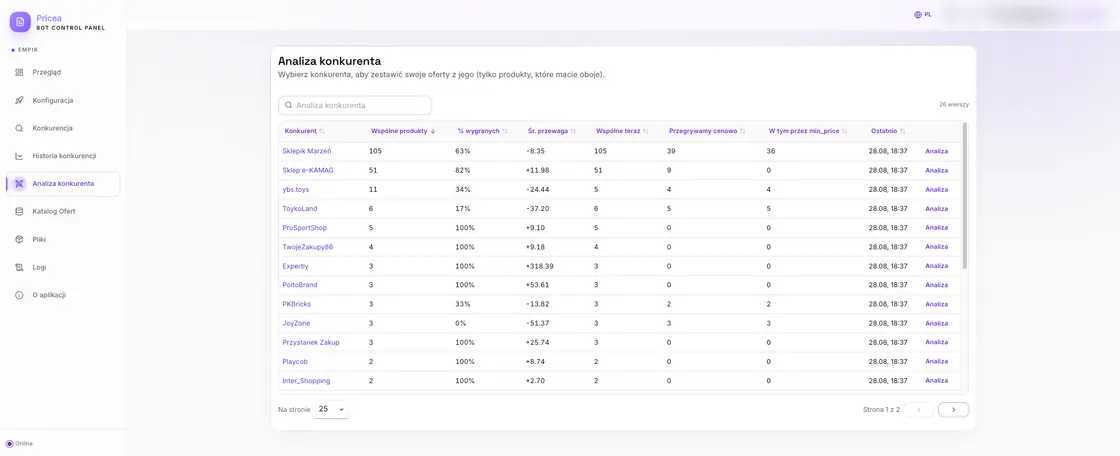Viewport: 1120px width, 456px height.
Task: Open the Na stronie 25 dropdown
Action: coord(331,410)
